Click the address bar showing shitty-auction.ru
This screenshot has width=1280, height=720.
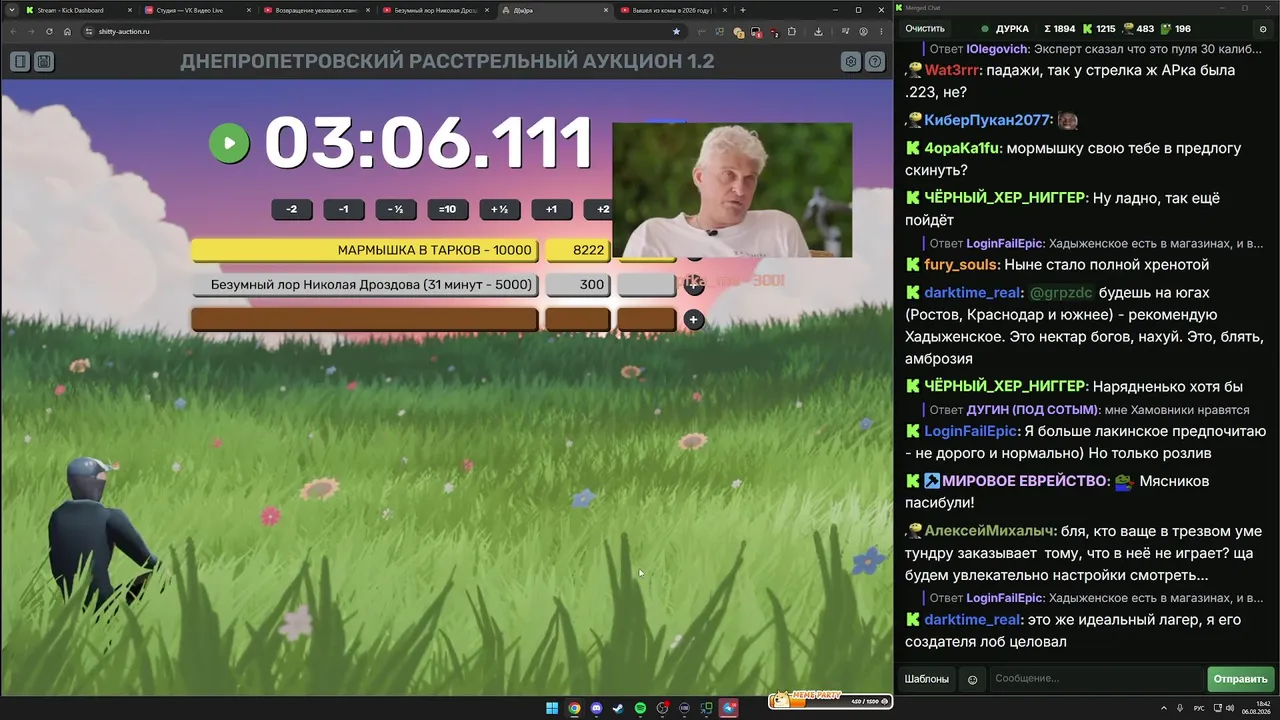[x=382, y=31]
